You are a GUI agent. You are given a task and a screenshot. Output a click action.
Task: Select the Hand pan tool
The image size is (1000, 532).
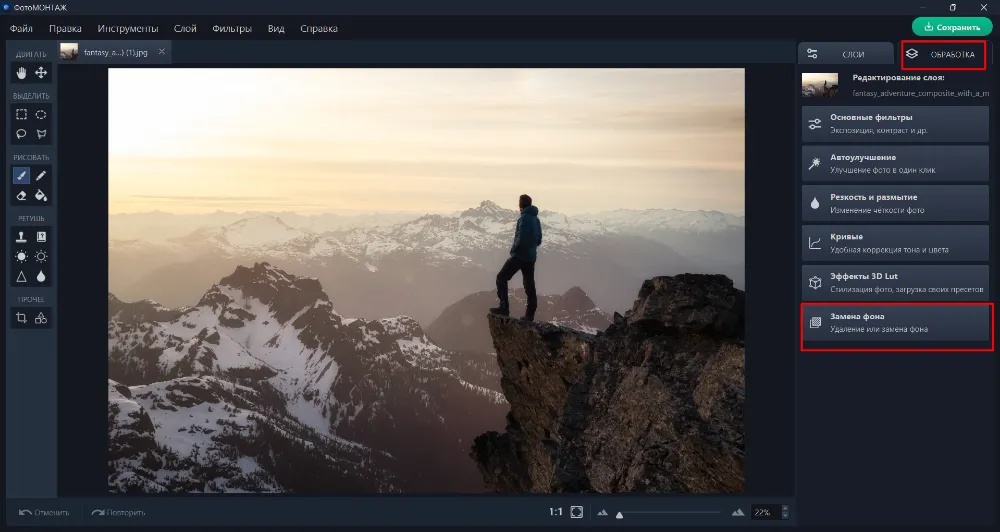tap(21, 73)
